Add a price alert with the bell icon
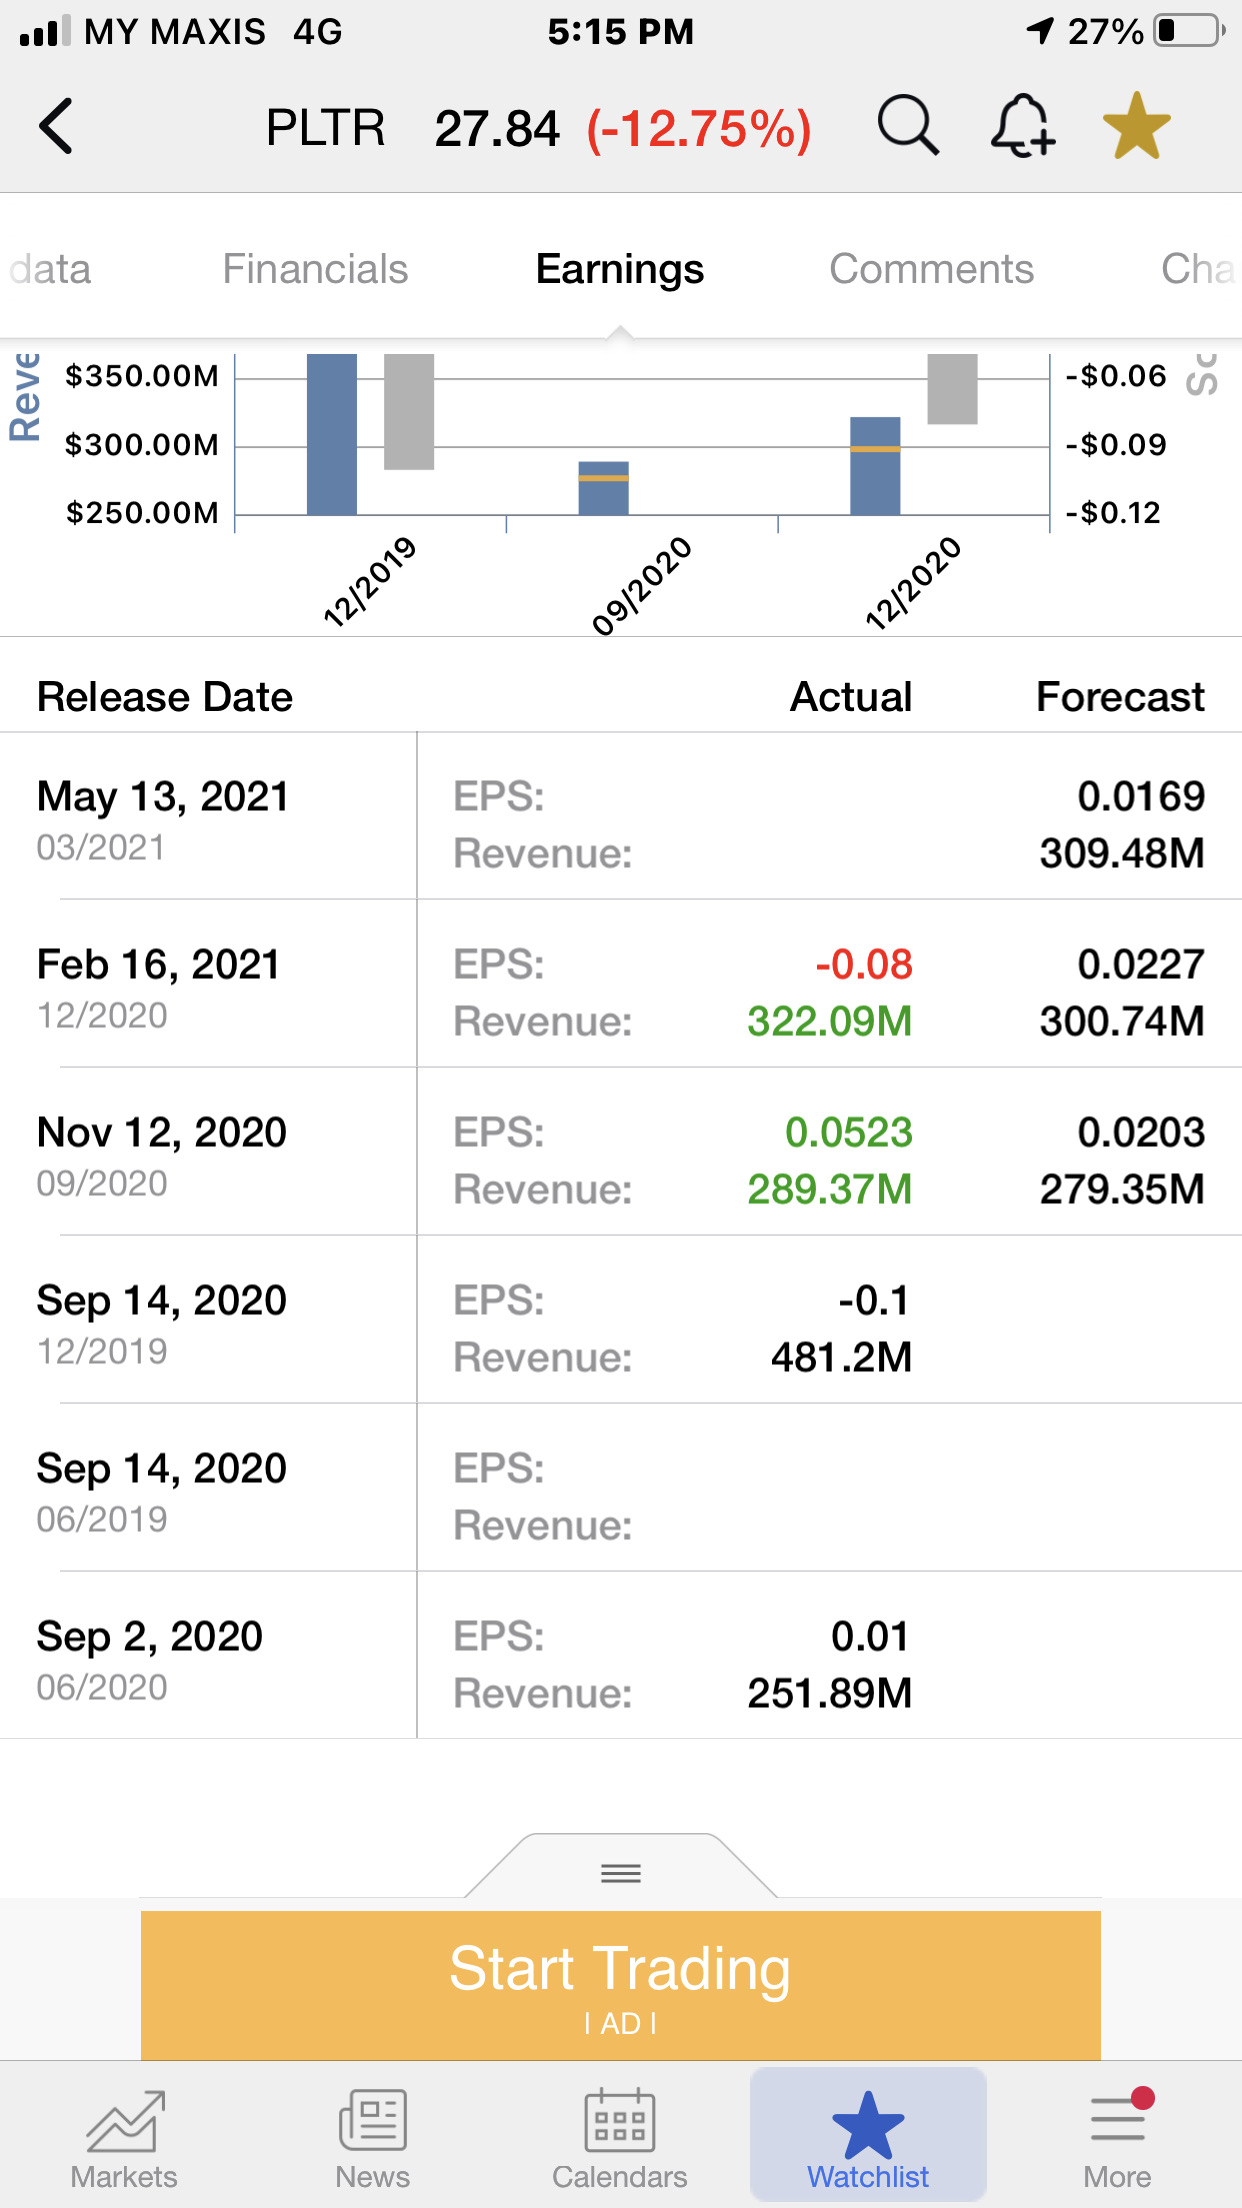1242x2208 pixels. pos(1022,127)
